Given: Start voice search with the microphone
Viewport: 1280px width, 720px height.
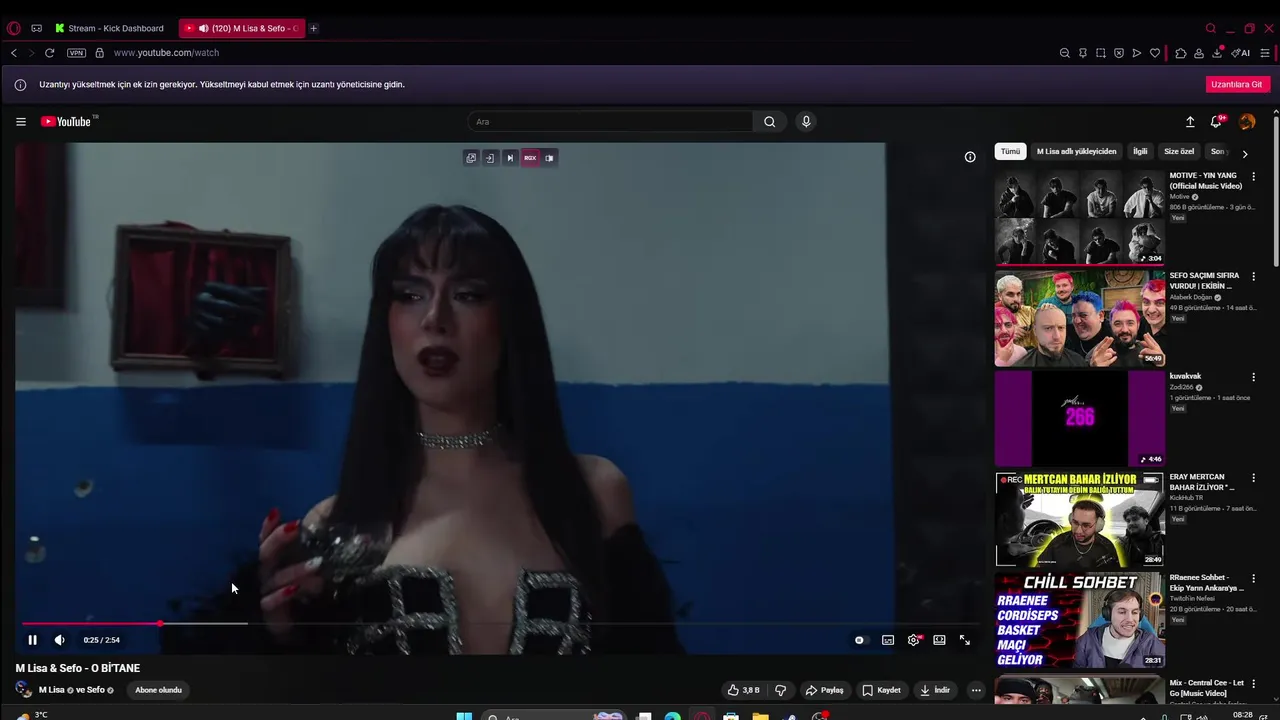Looking at the screenshot, I should (806, 122).
